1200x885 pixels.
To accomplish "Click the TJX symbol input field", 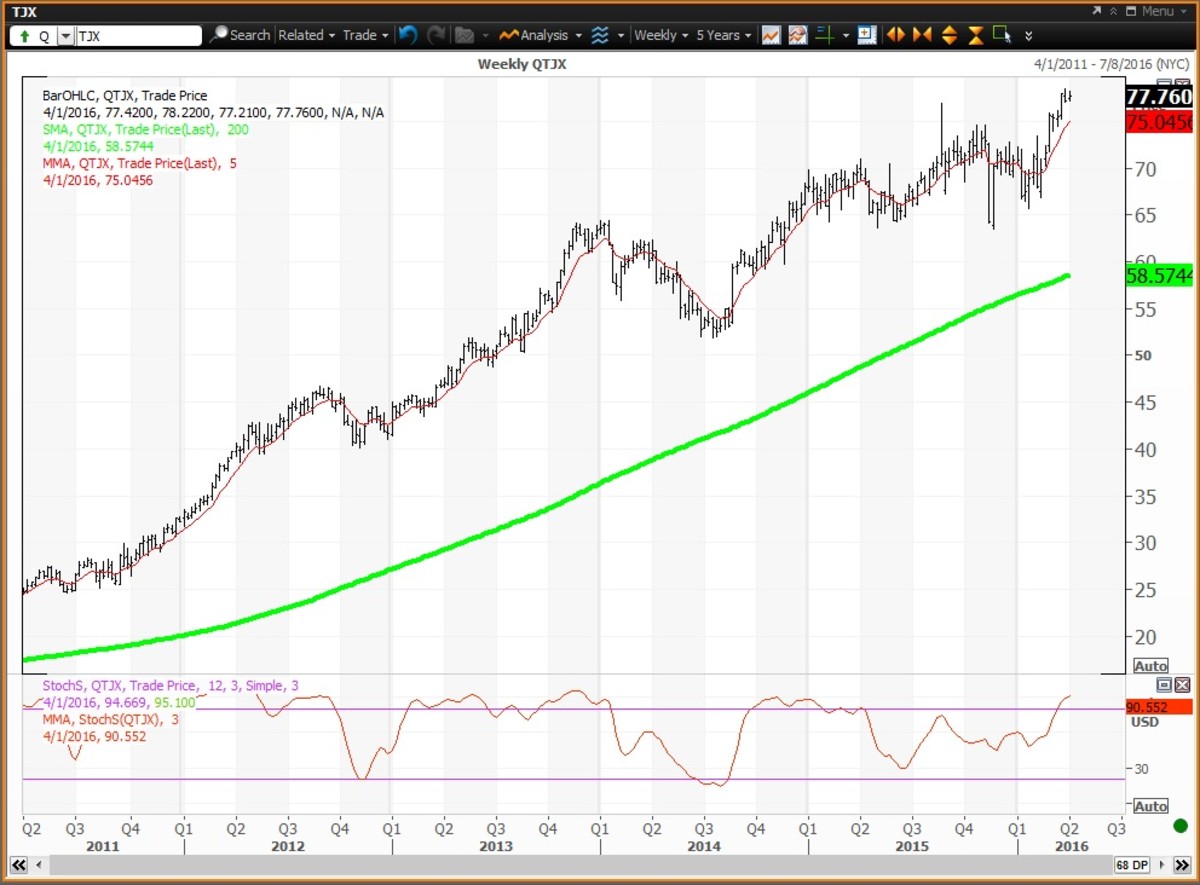I will 138,36.
